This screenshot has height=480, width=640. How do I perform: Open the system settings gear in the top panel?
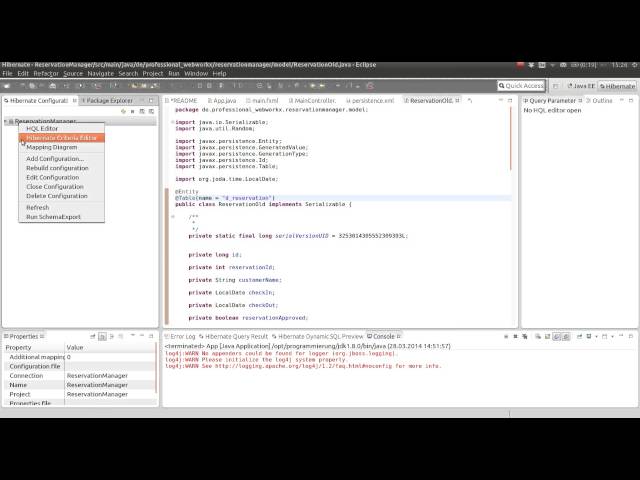click(x=635, y=65)
